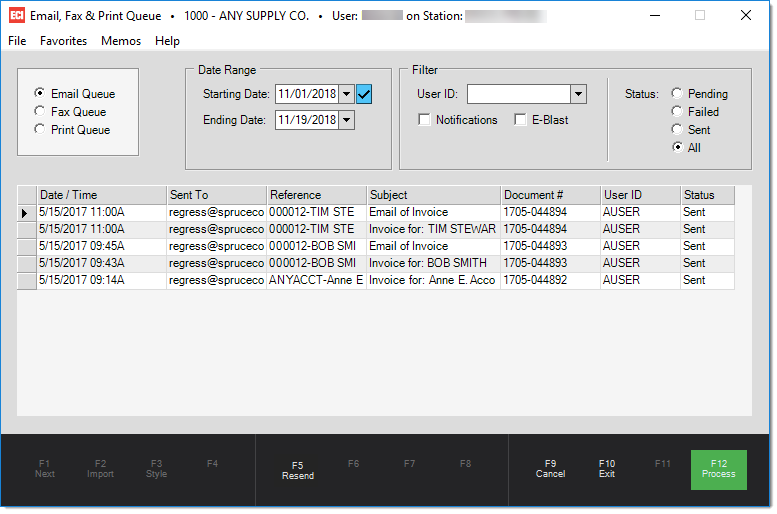Tick the E-Blast checkbox
The image size is (777, 514).
click(x=520, y=119)
